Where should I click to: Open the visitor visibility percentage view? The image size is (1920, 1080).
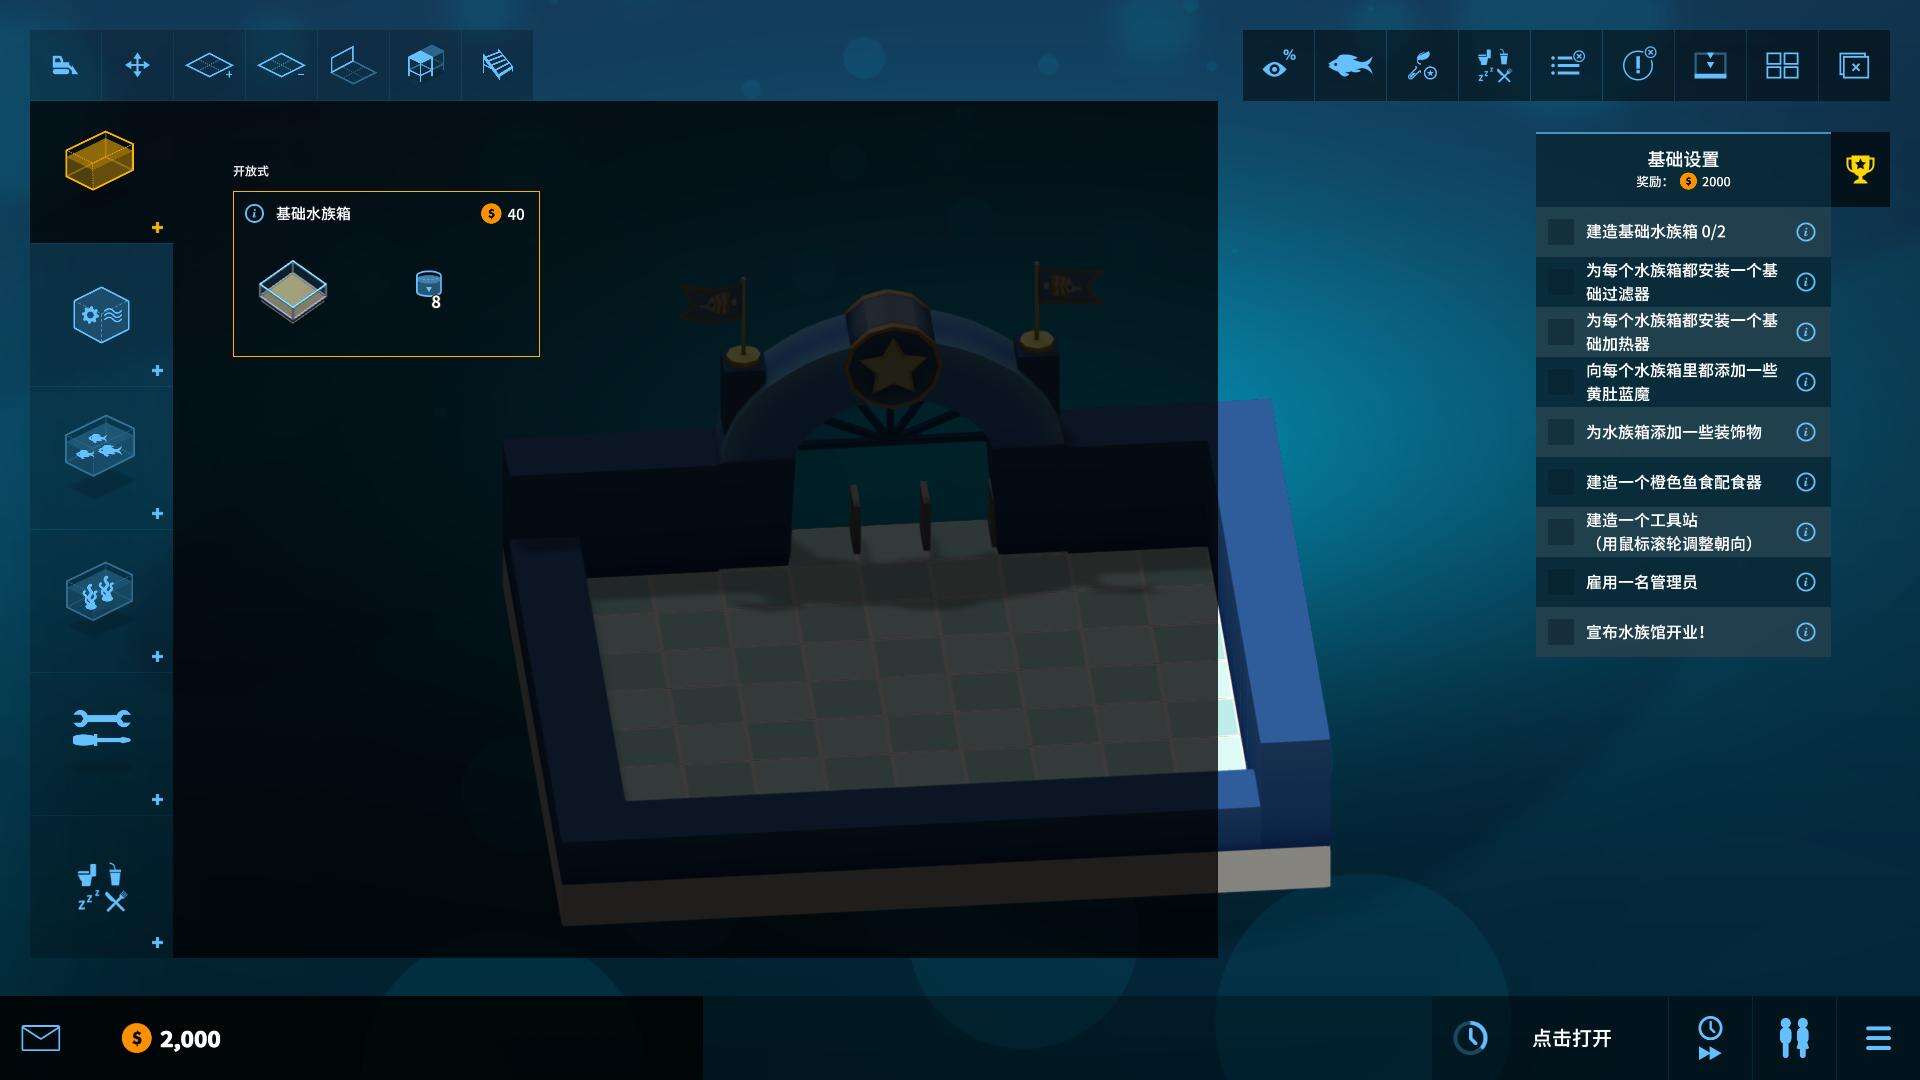point(1278,66)
